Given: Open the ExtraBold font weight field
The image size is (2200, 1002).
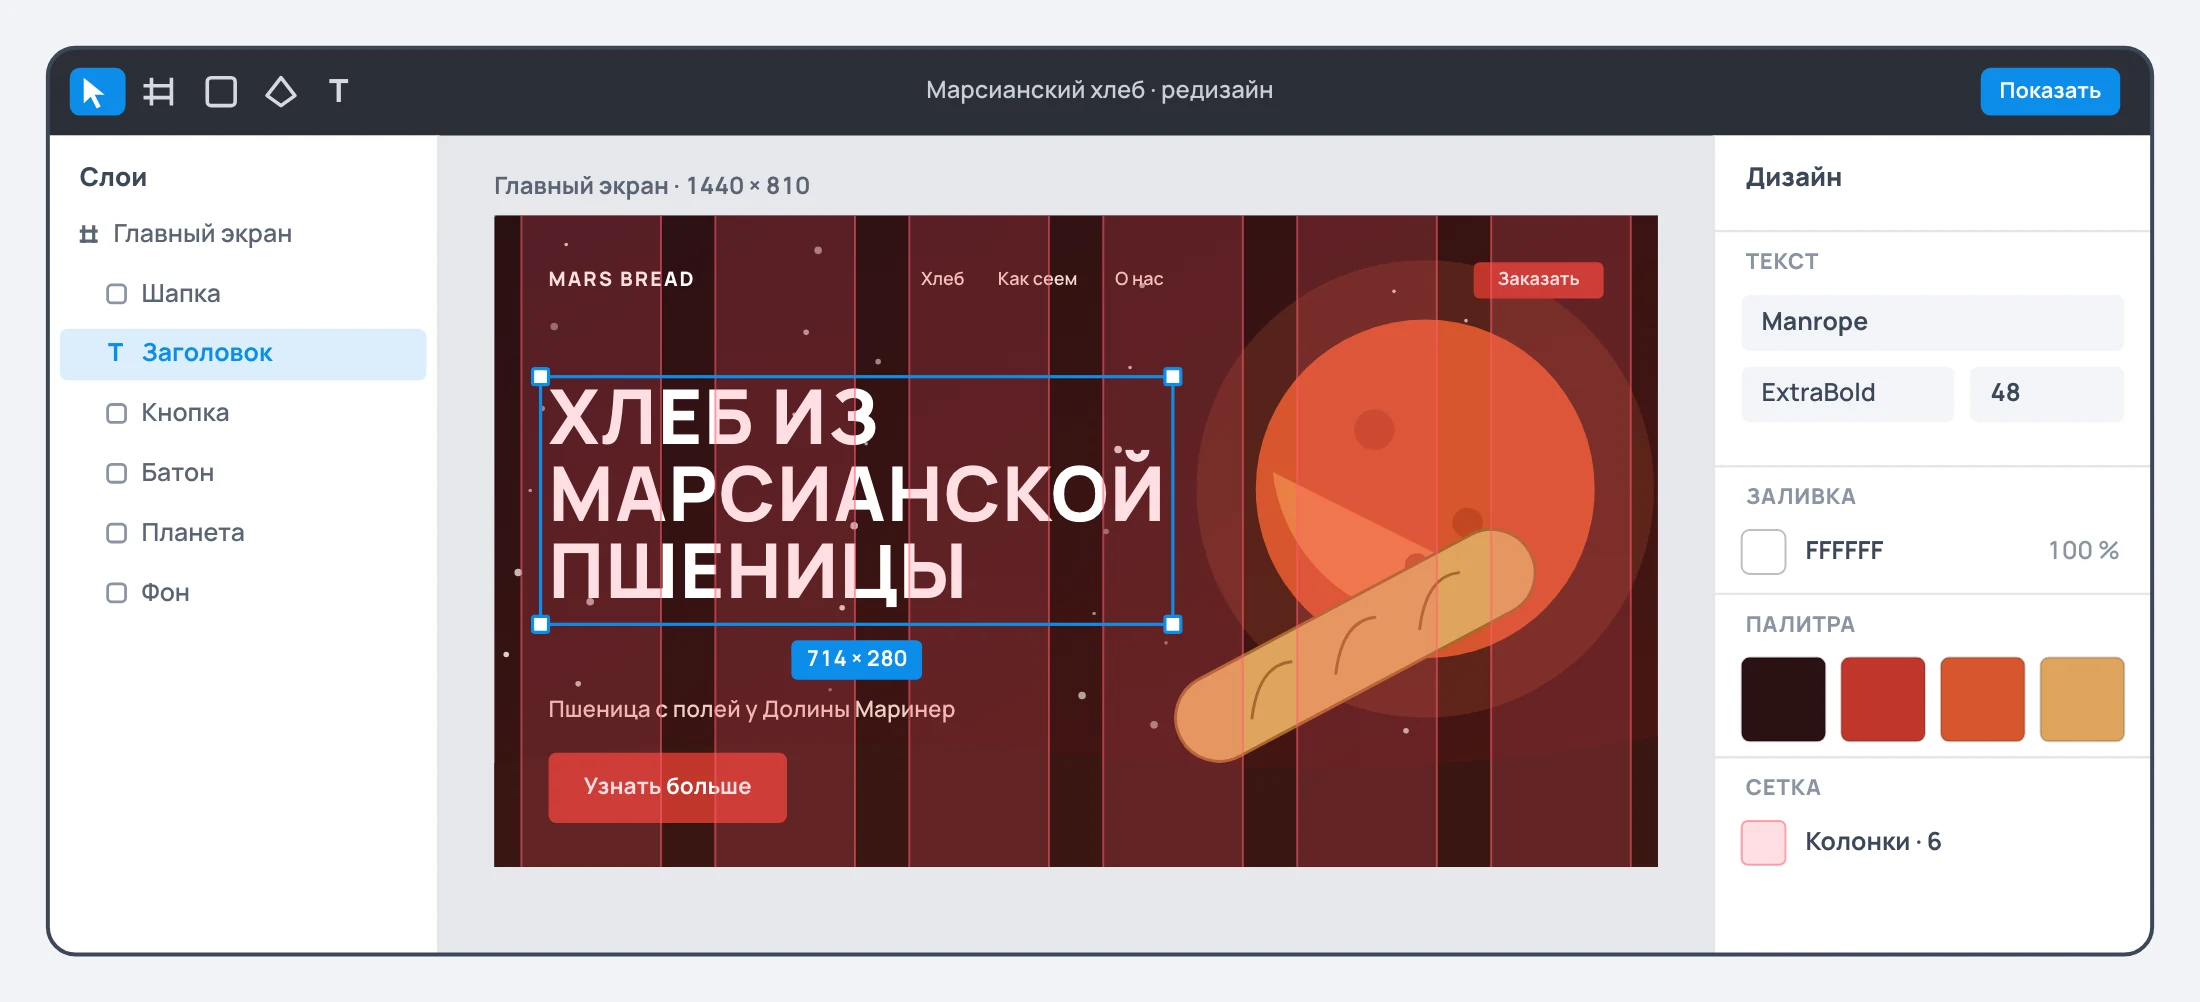Looking at the screenshot, I should pos(1847,393).
